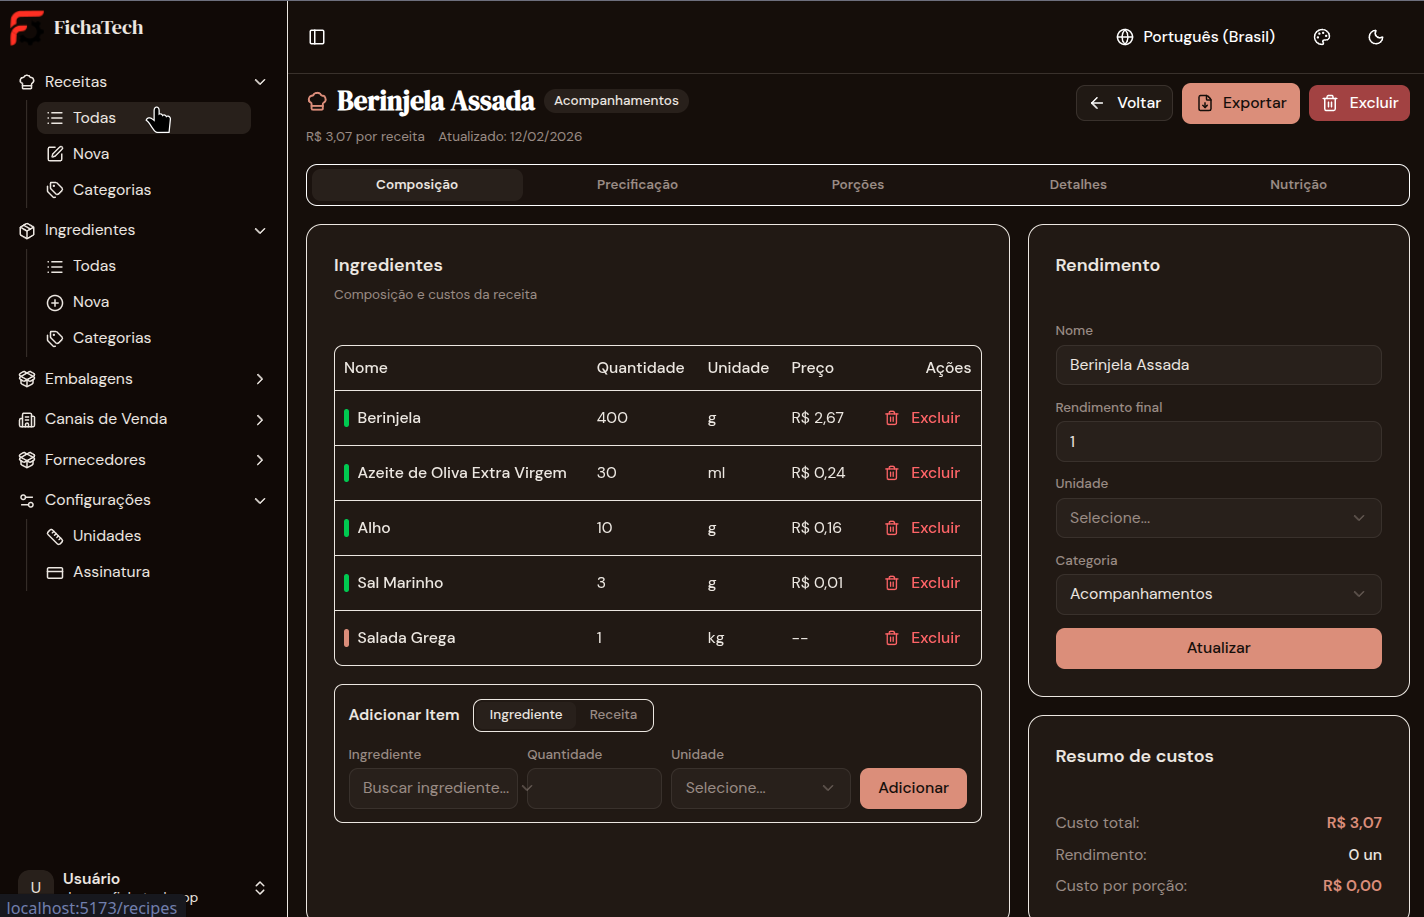Image resolution: width=1424 pixels, height=917 pixels.
Task: Click the trash icon next to Berinjela
Action: [891, 417]
